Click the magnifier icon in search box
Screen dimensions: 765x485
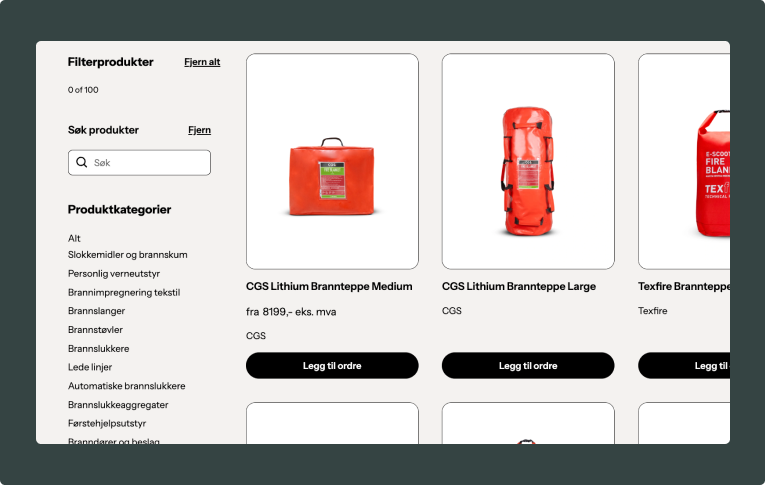pyautogui.click(x=81, y=162)
